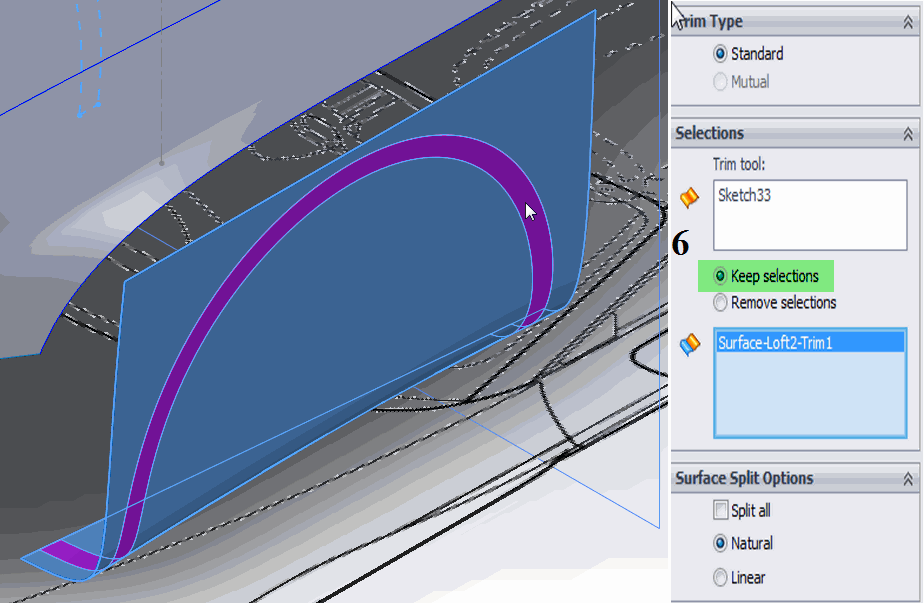This screenshot has height=603, width=924.
Task: Select the Linear surface split option
Action: pyautogui.click(x=720, y=577)
